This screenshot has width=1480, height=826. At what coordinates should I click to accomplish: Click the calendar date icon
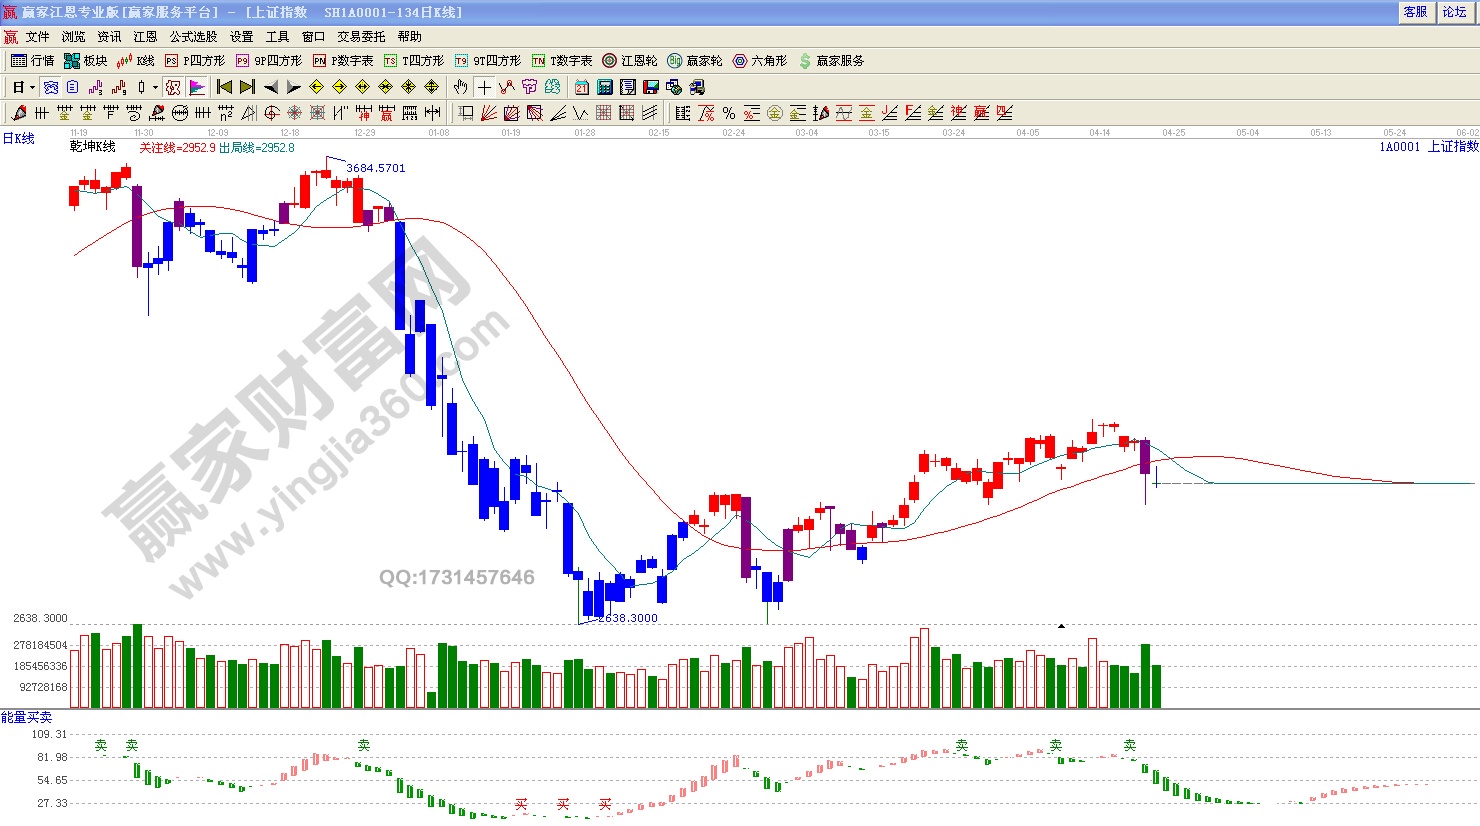(582, 87)
